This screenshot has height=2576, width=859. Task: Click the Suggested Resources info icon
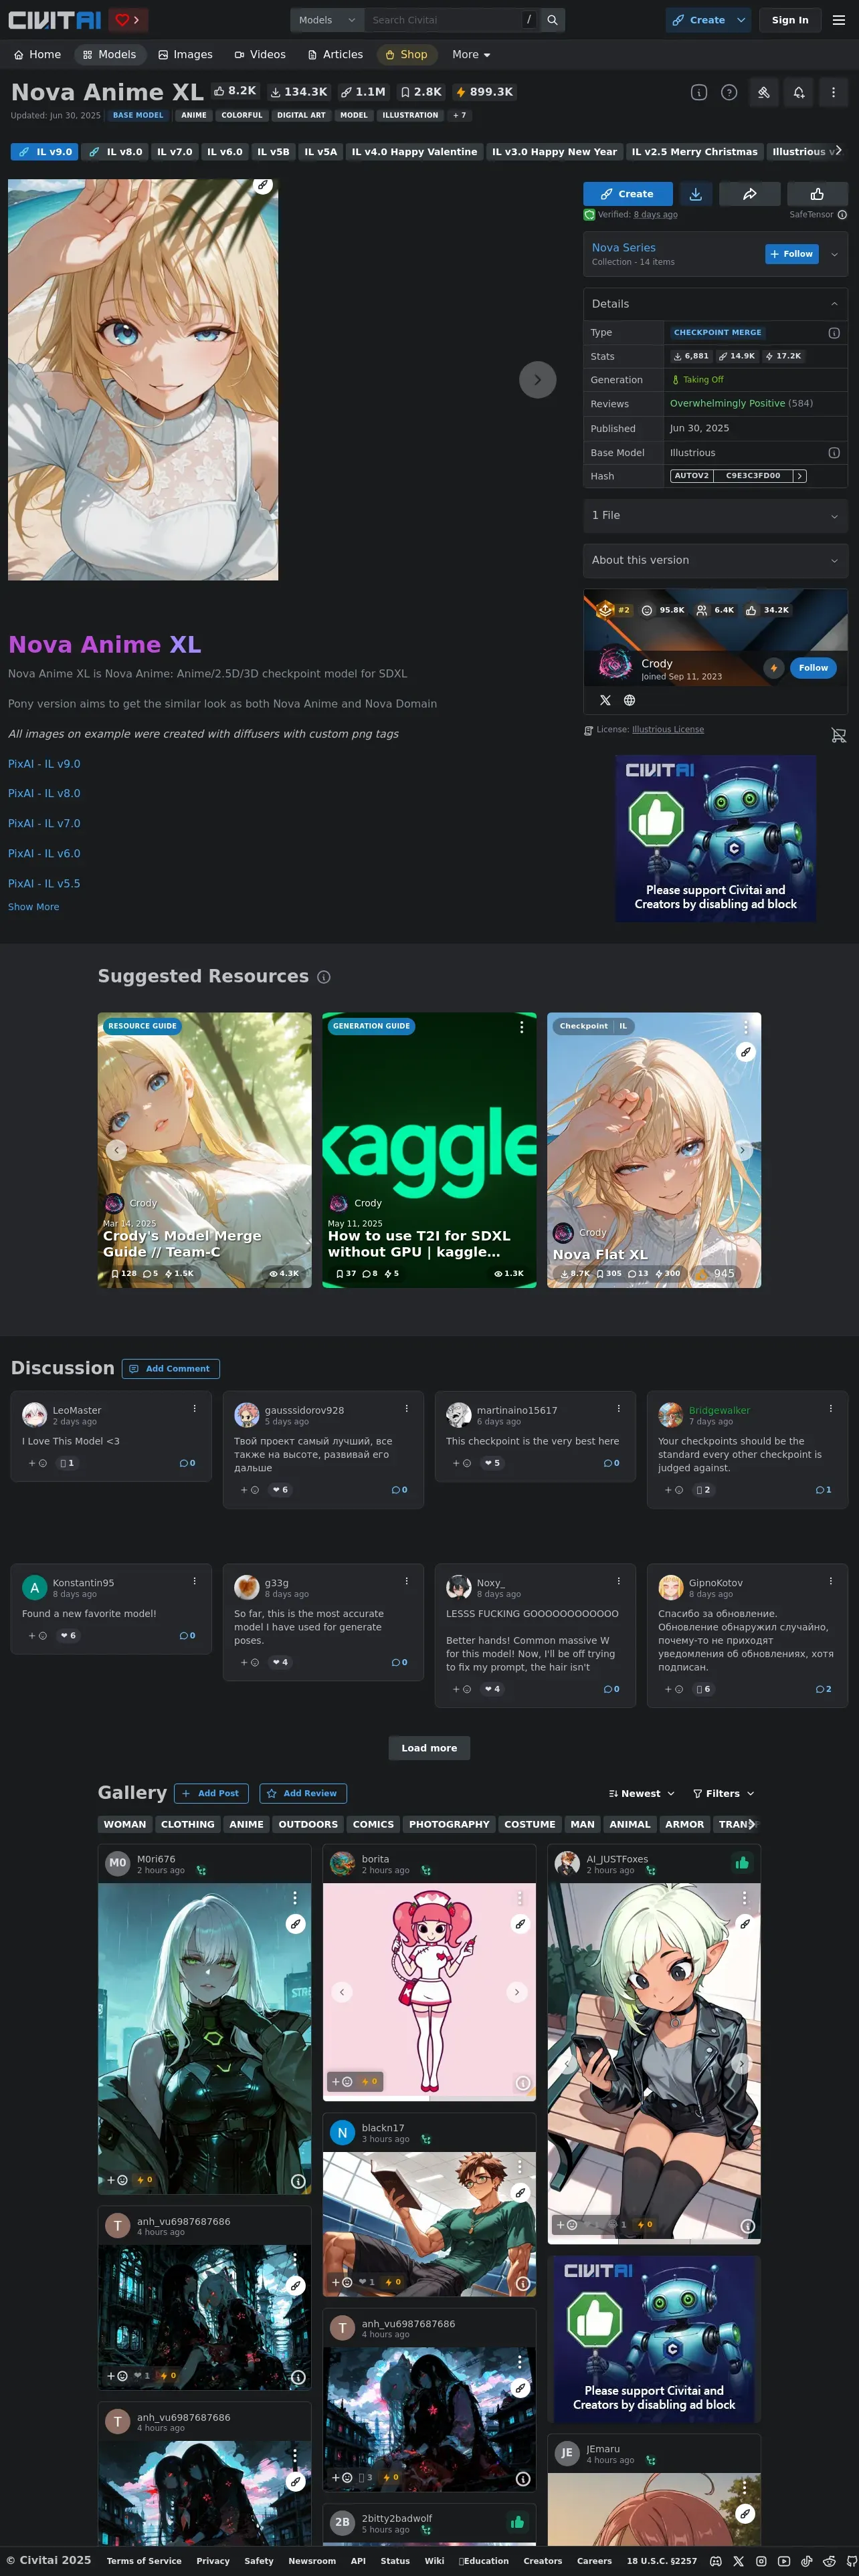(323, 977)
